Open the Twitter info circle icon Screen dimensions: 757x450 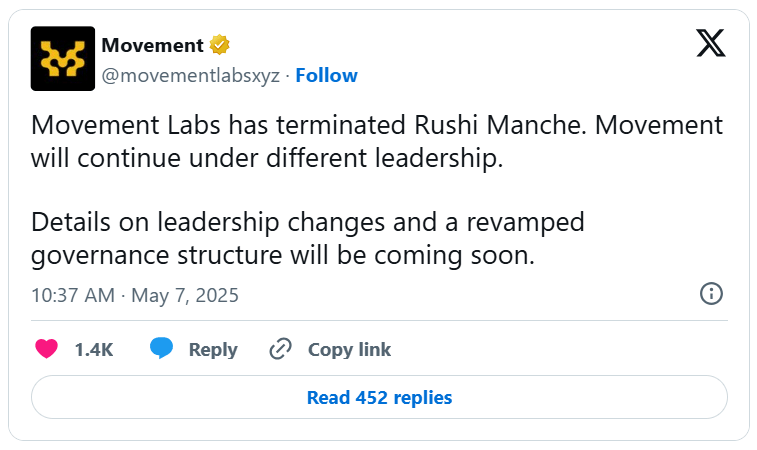tap(710, 294)
